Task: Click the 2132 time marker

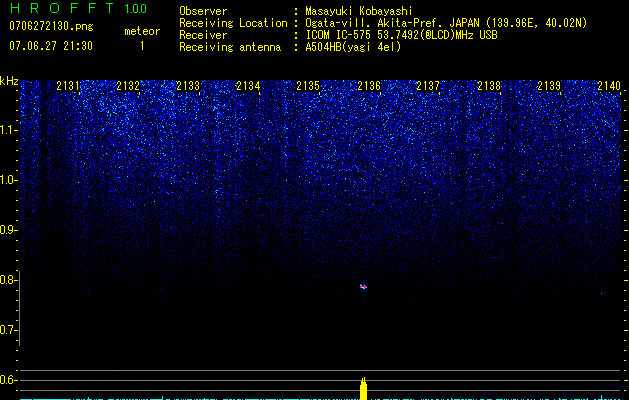Action: pos(128,86)
